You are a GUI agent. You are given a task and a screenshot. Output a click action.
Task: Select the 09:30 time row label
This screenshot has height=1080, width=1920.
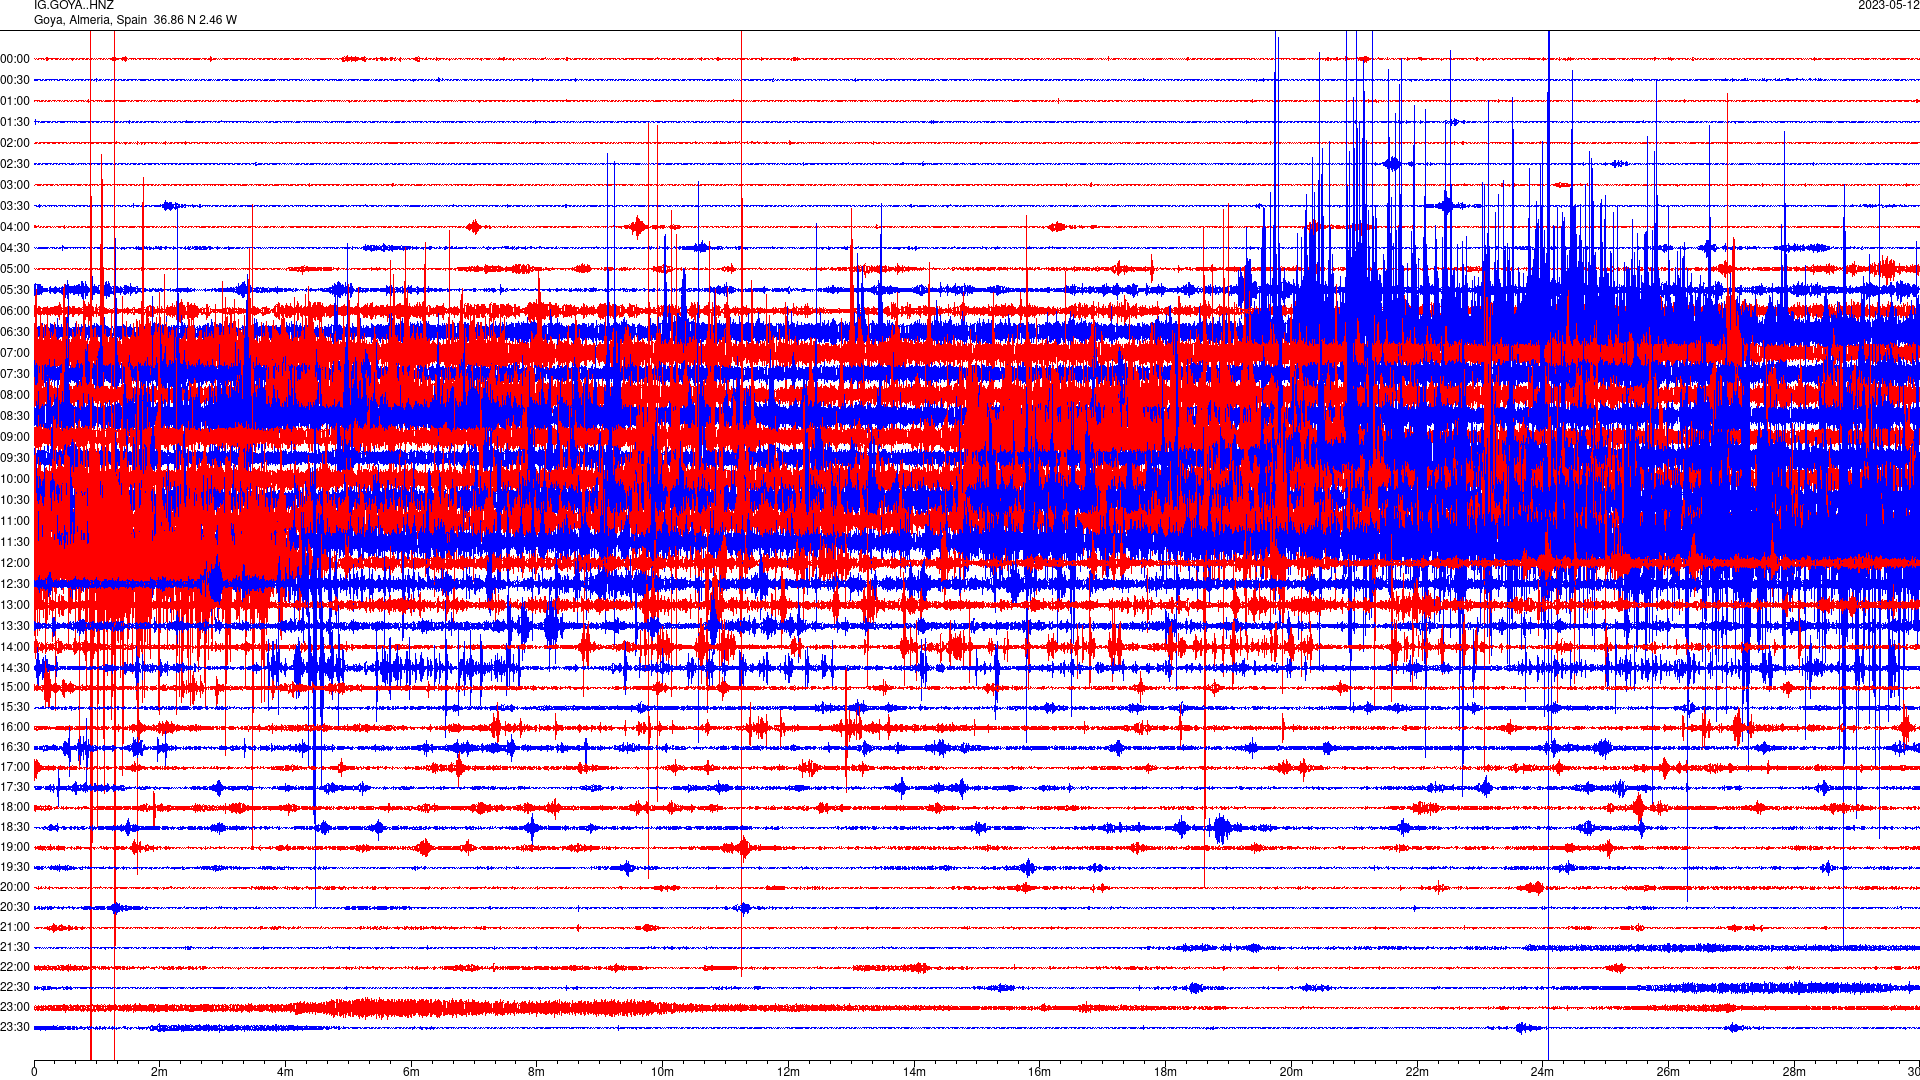pyautogui.click(x=15, y=458)
